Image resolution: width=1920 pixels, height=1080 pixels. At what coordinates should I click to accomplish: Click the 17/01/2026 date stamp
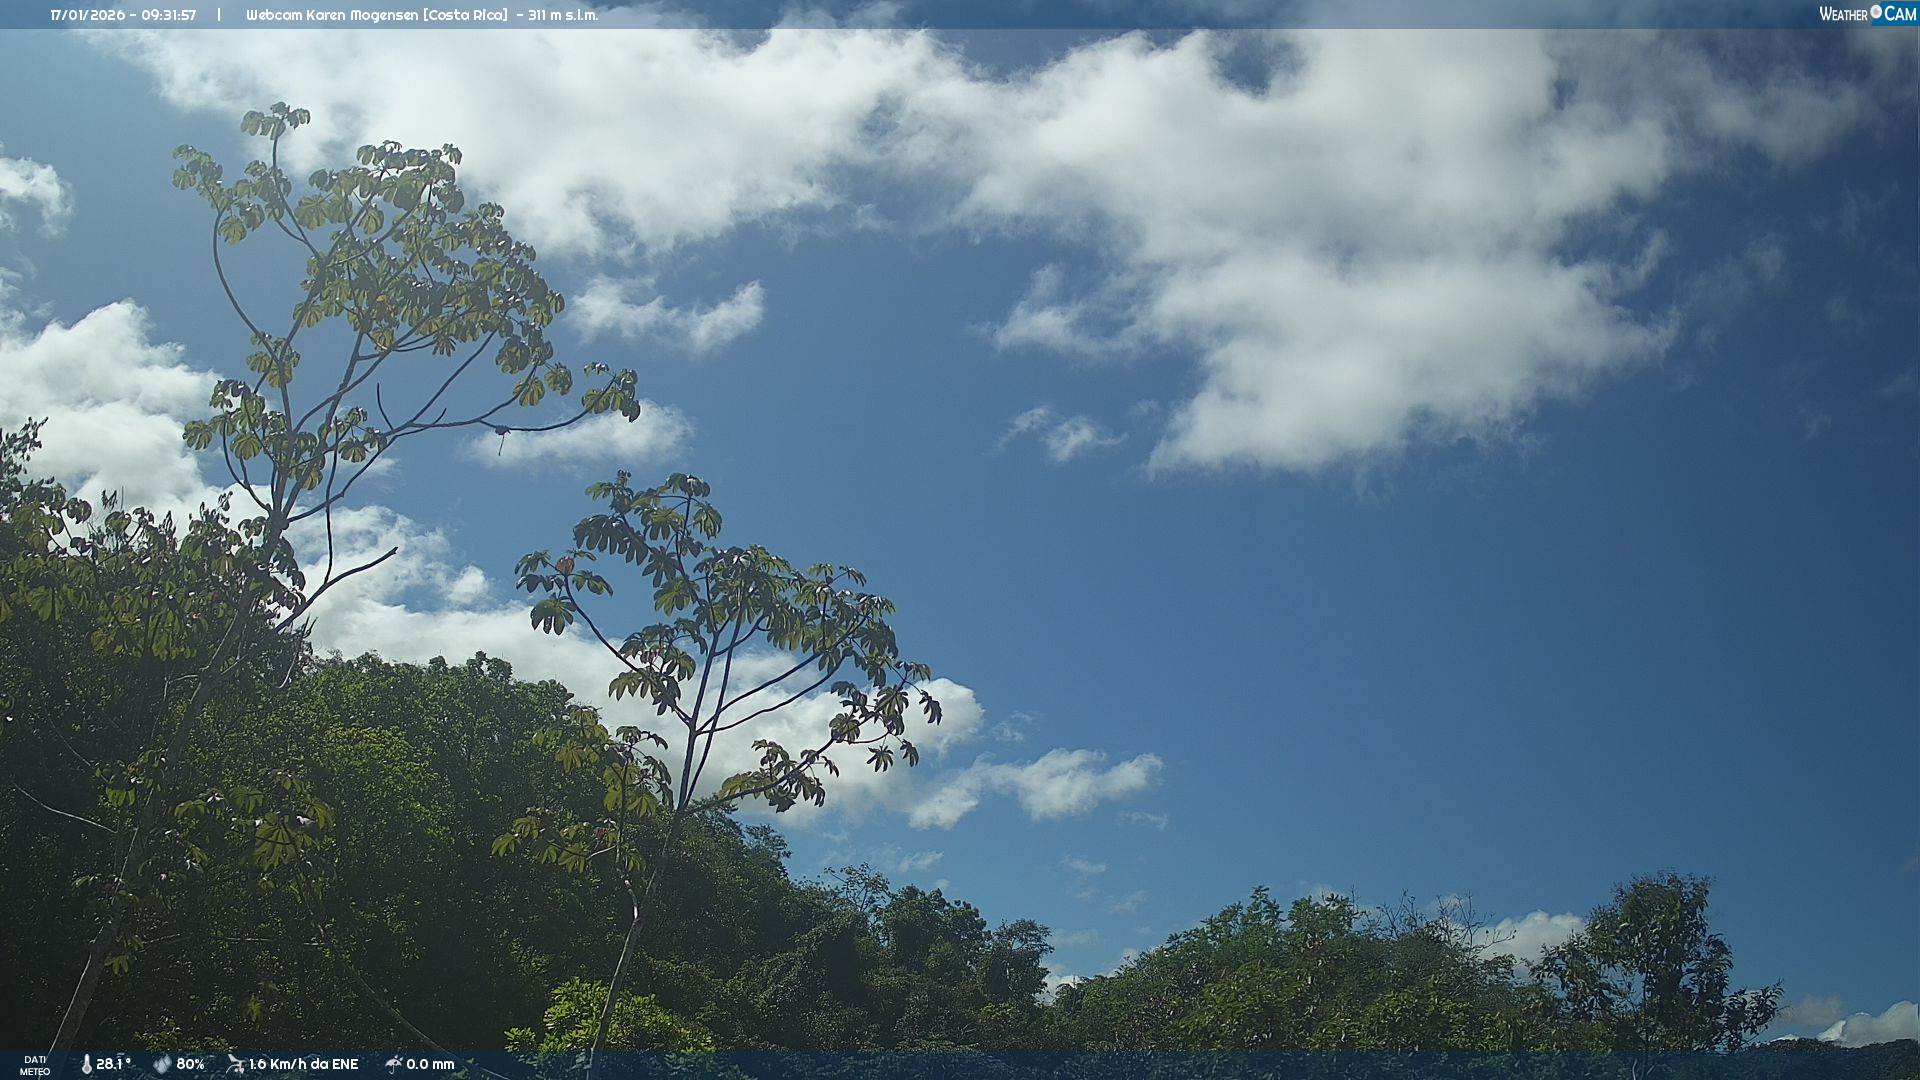[x=87, y=15]
